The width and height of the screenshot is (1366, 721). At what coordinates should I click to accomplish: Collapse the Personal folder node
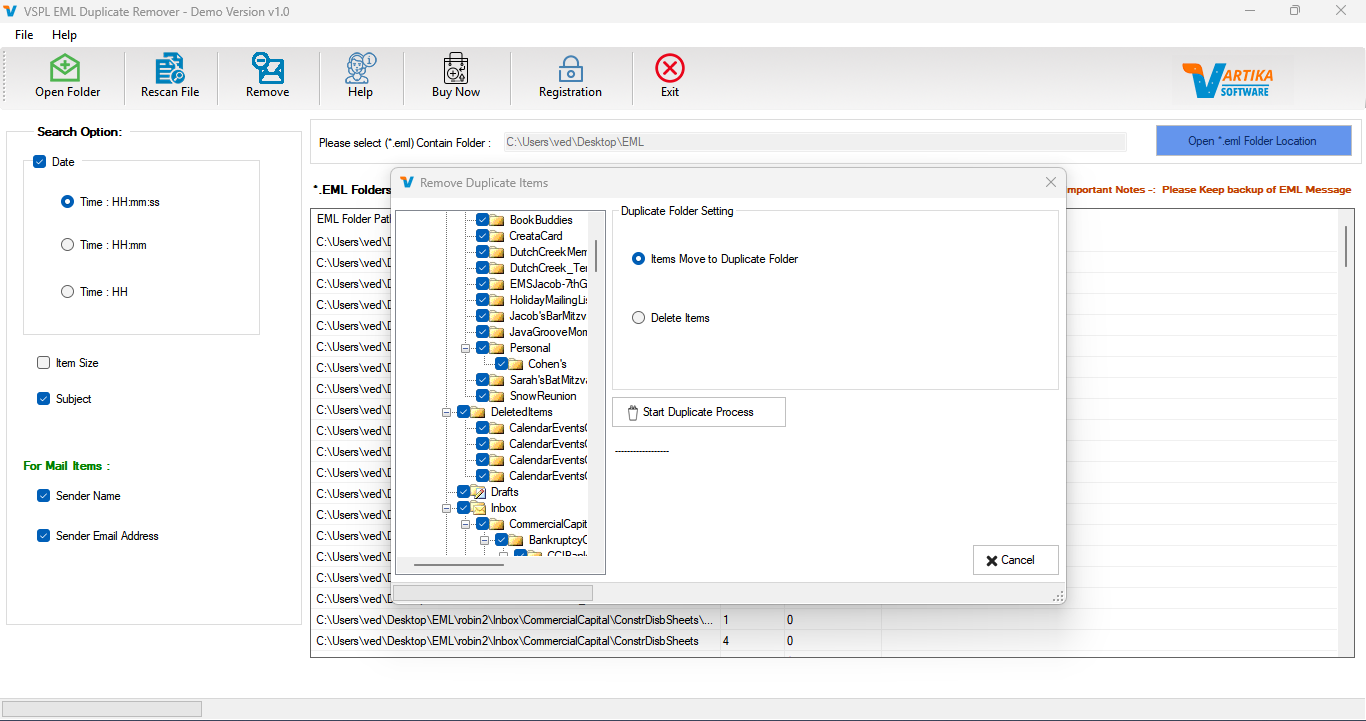tap(465, 348)
